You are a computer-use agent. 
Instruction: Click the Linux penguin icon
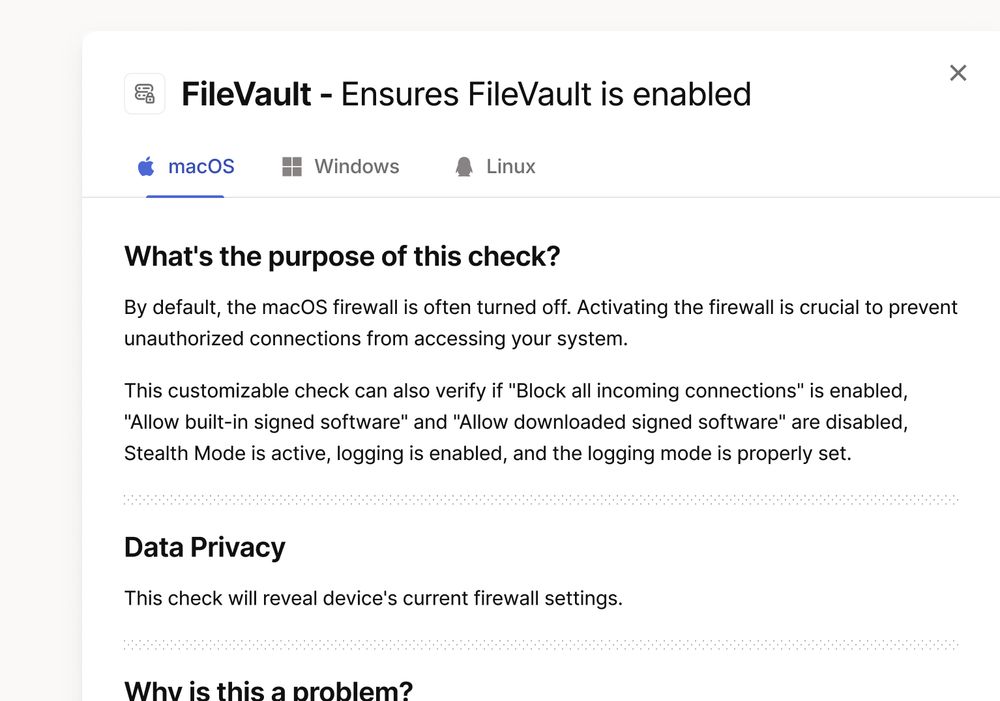[464, 166]
